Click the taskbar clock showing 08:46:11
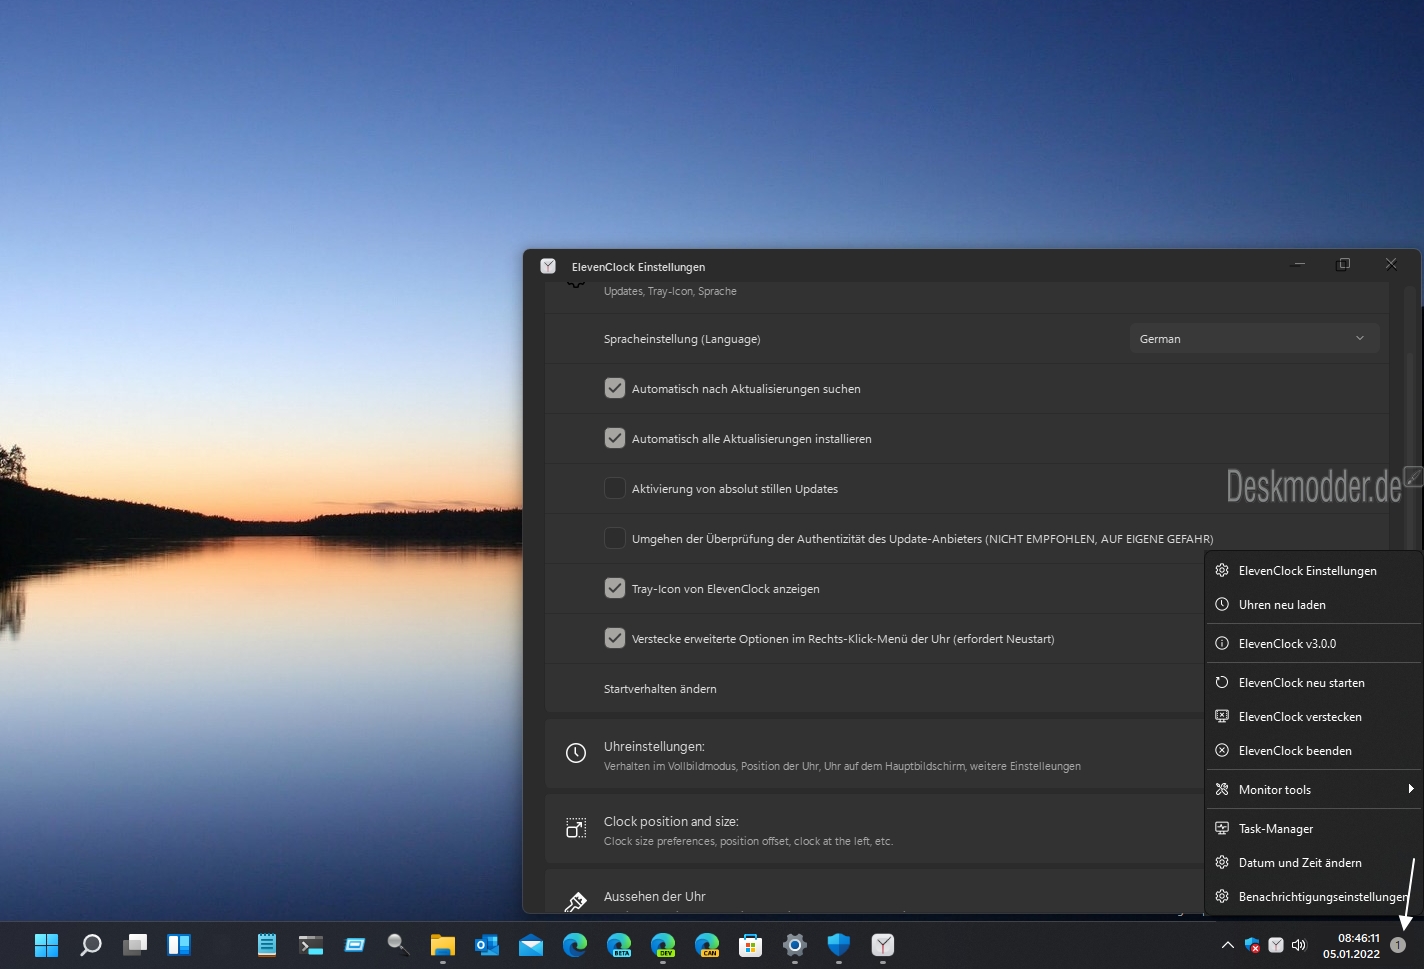This screenshot has height=969, width=1424. tap(1352, 945)
